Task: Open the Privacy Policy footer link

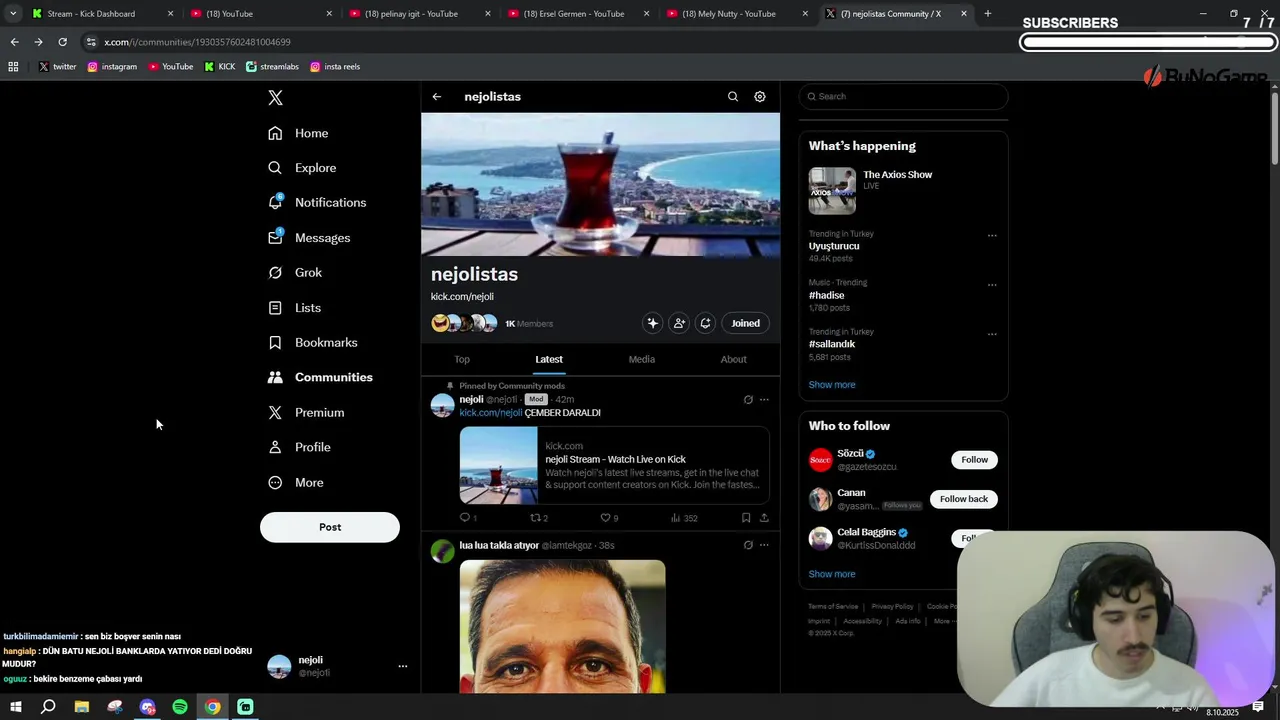Action: click(x=892, y=606)
